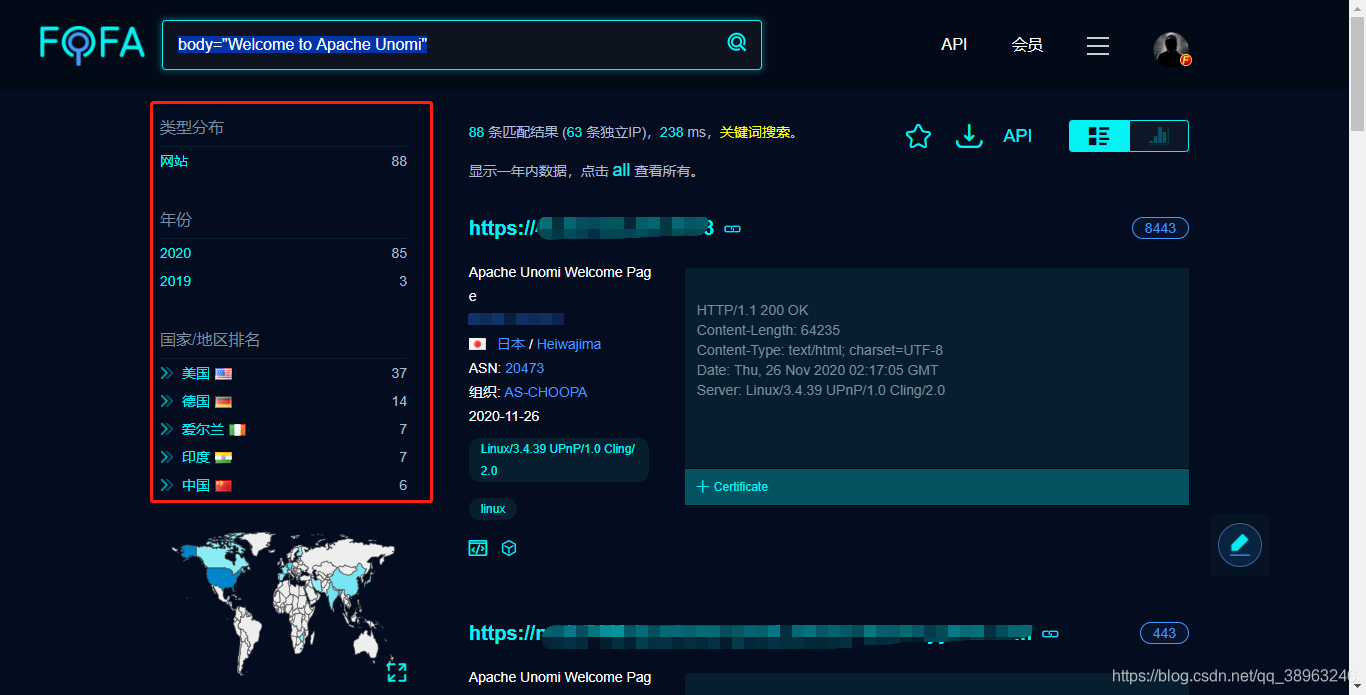Viewport: 1366px width, 695px height.
Task: Open the Heiwajima city link
Action: pyautogui.click(x=569, y=344)
